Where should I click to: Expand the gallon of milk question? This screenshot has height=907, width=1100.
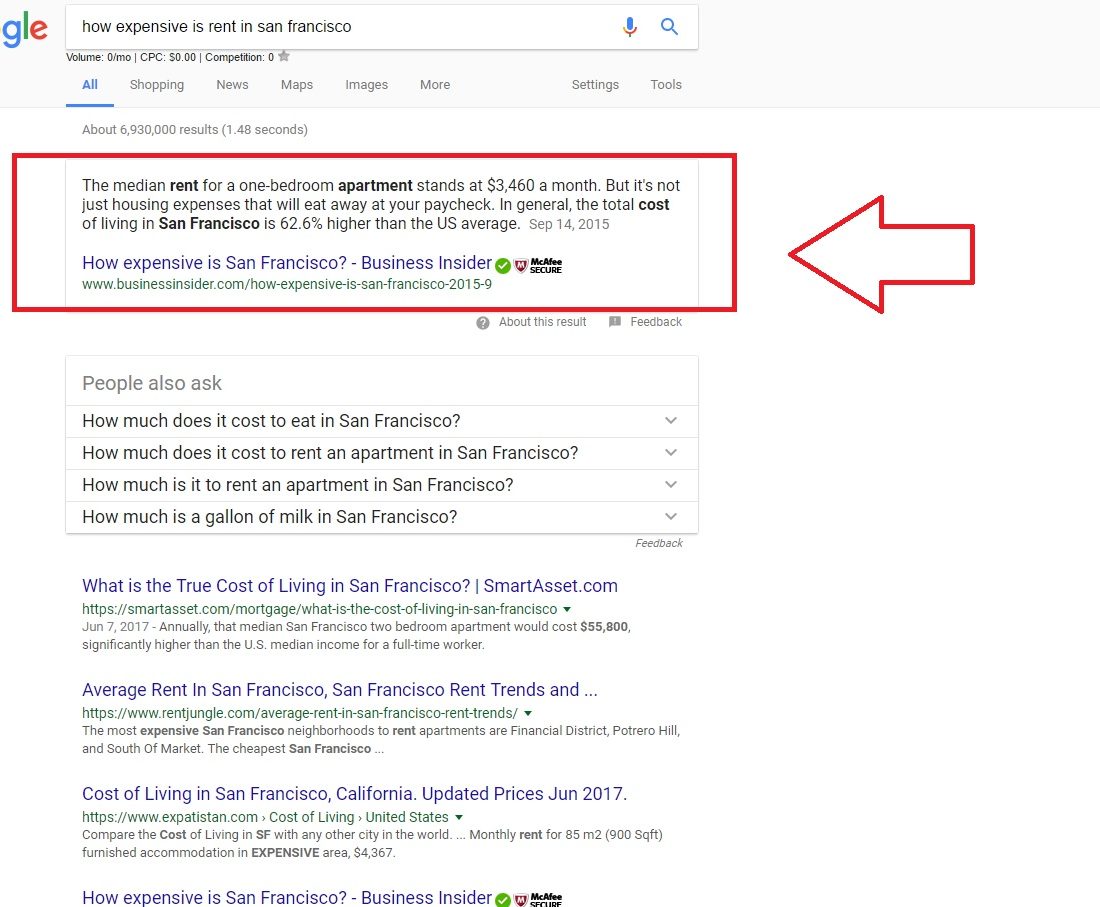(x=382, y=517)
